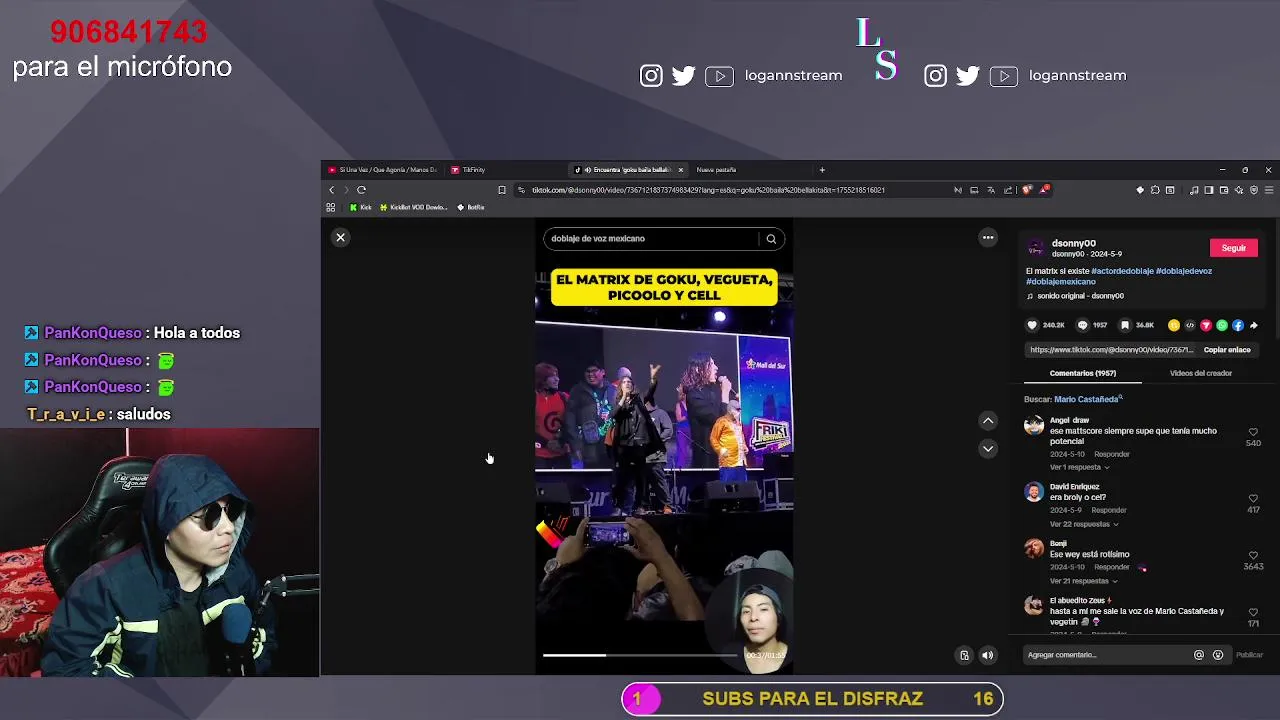This screenshot has width=1280, height=720.
Task: Open the apps grid icon in bookmarks bar
Action: (331, 207)
